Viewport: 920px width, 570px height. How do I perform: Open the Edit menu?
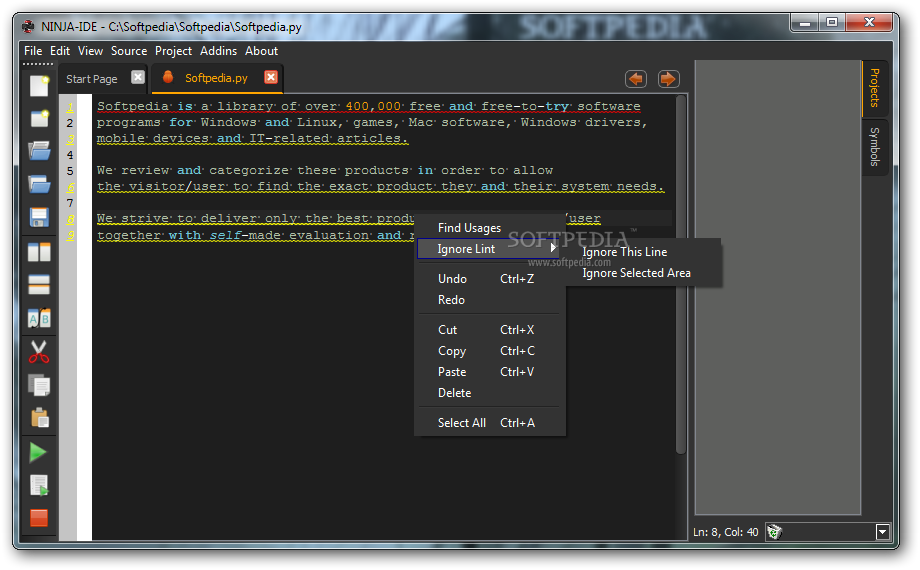coord(60,51)
